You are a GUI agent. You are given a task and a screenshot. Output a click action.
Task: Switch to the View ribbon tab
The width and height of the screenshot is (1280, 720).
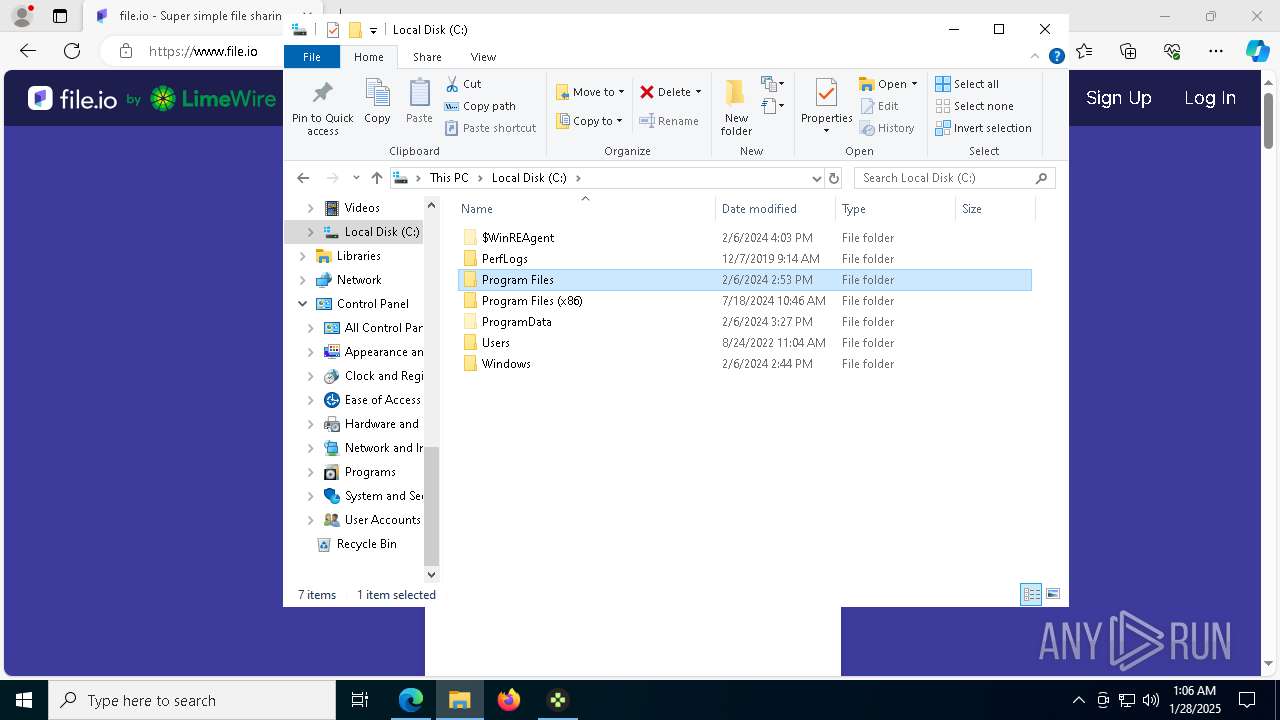[483, 57]
